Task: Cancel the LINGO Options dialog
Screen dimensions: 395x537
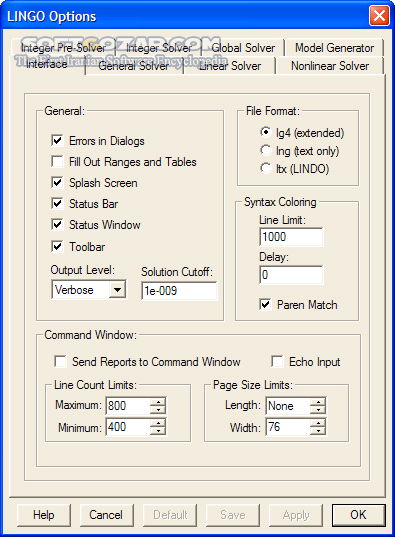Action: 107,515
